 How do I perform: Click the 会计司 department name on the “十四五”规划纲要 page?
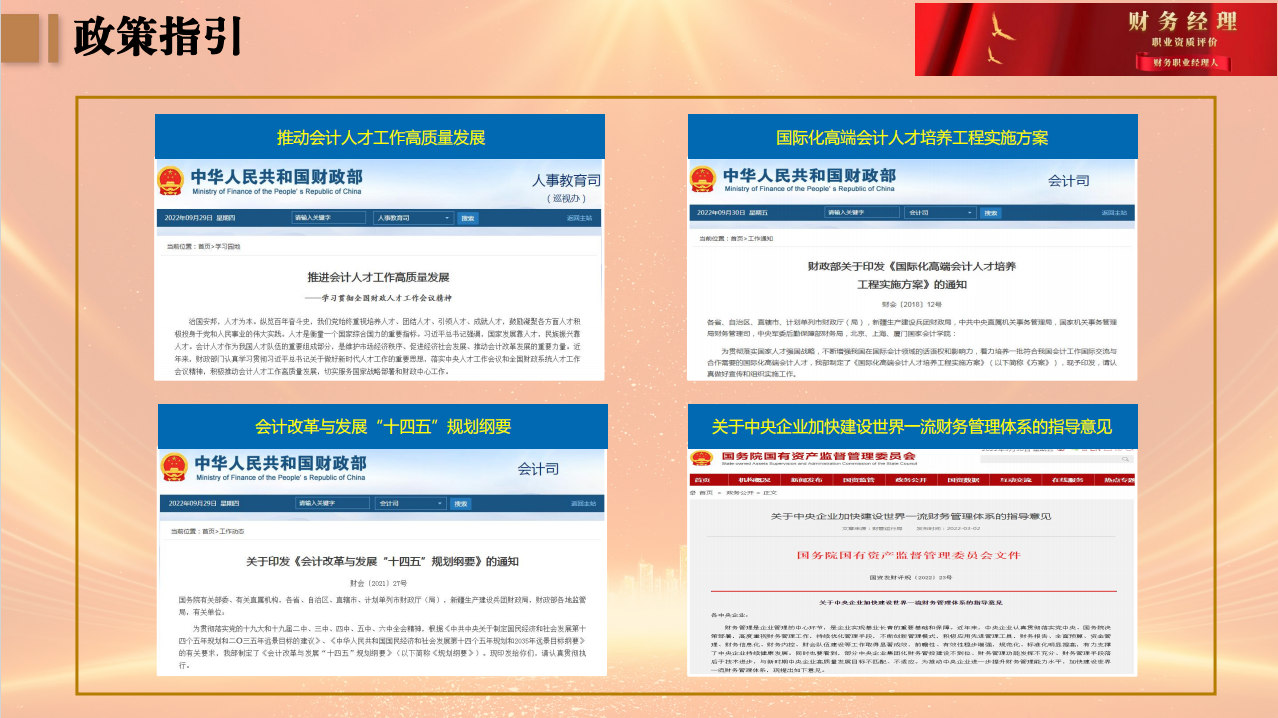point(538,468)
